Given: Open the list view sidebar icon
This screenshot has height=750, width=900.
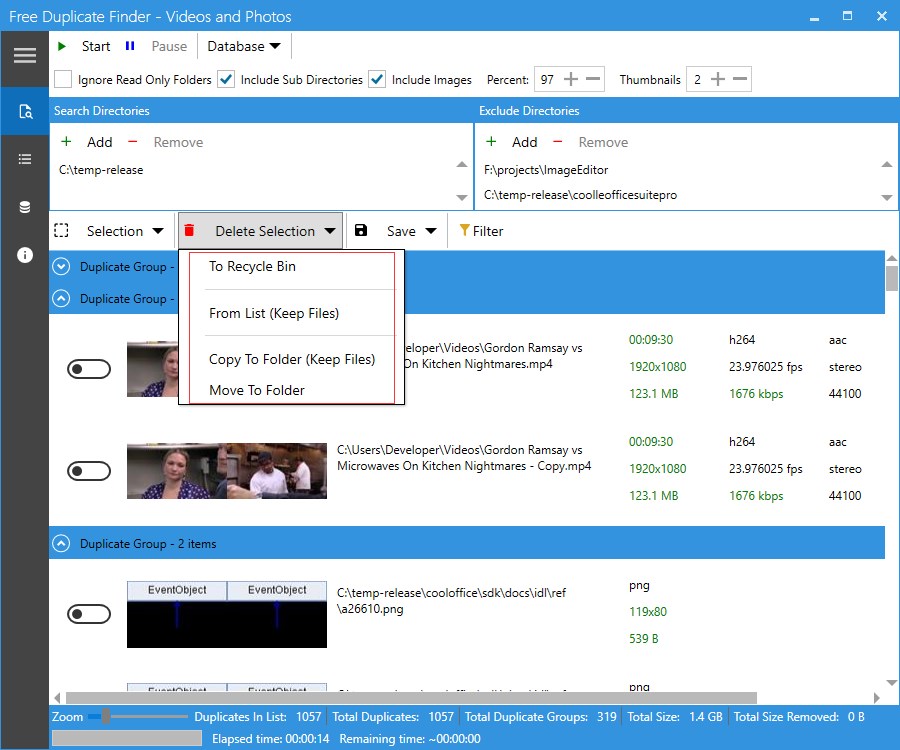Looking at the screenshot, I should point(25,159).
